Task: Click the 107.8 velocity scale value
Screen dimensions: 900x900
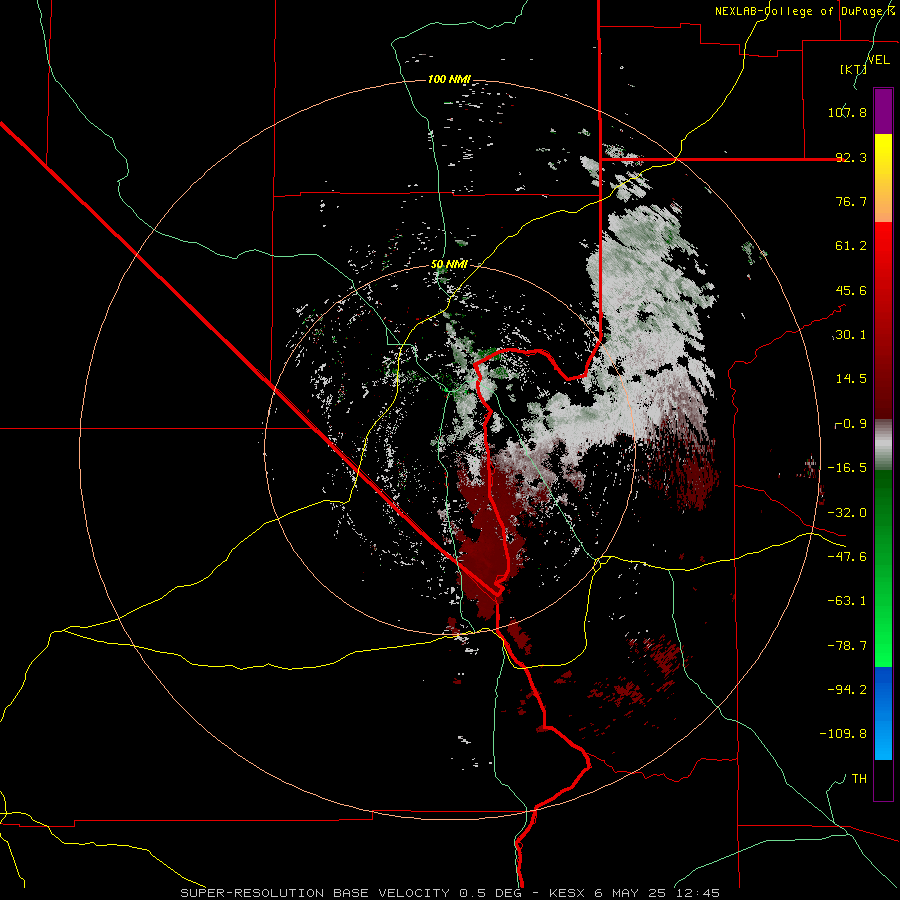Action: tap(847, 112)
